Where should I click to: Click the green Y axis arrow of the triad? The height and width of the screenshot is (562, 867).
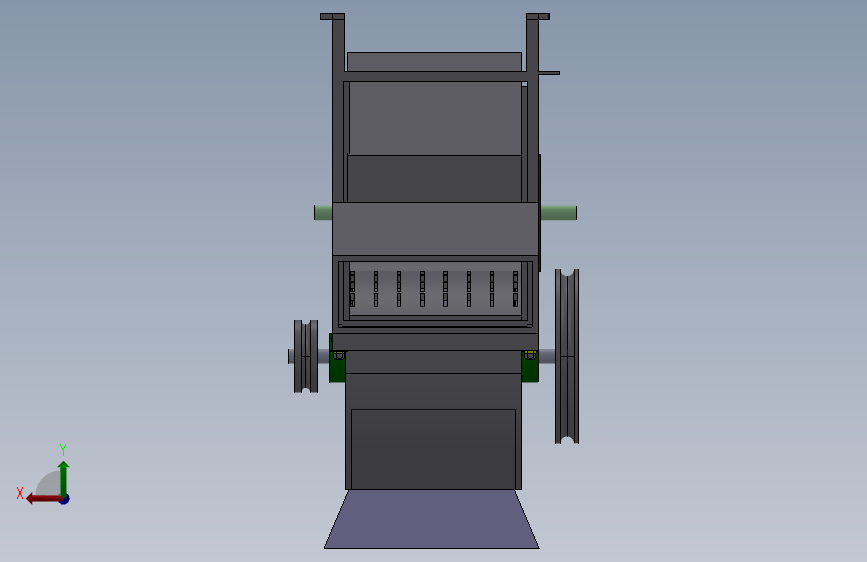(64, 479)
